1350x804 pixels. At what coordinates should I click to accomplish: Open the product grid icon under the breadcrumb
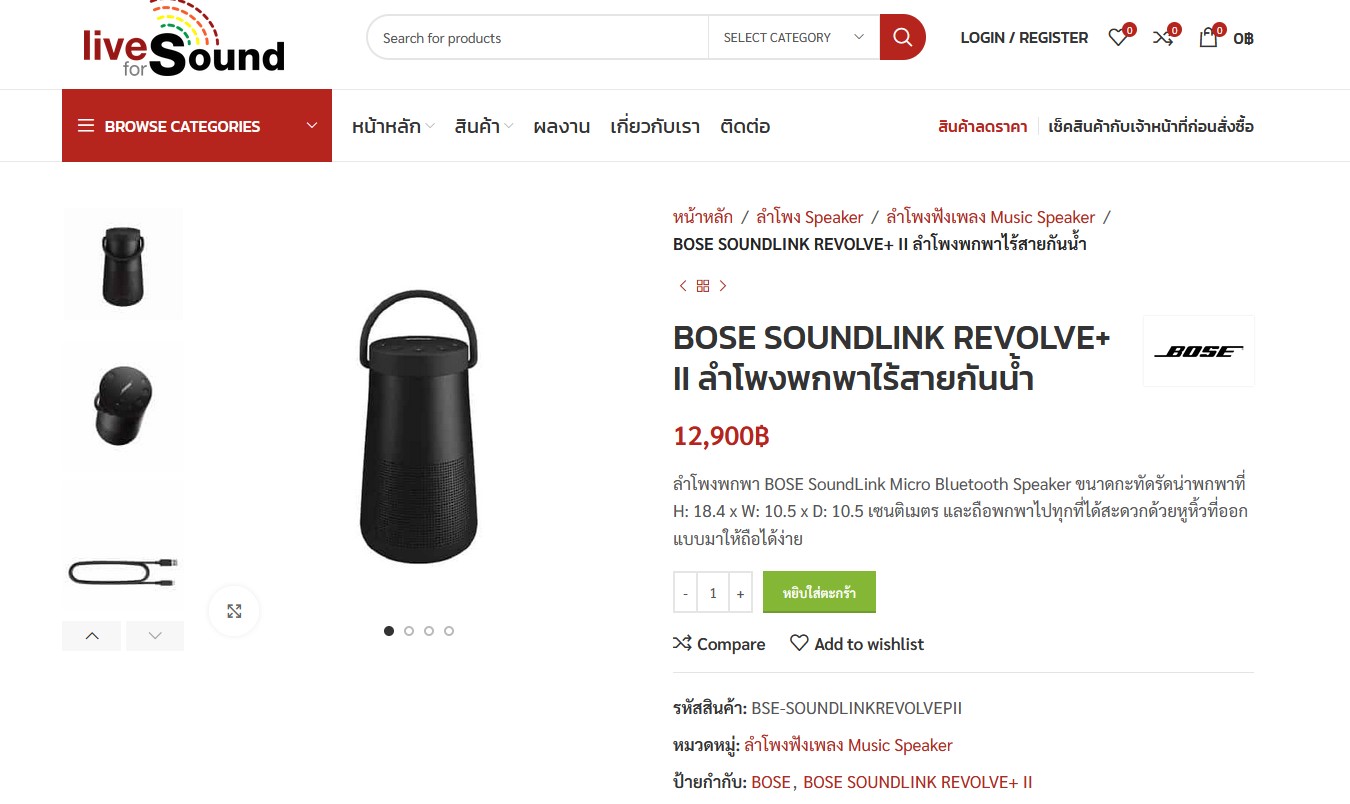pyautogui.click(x=703, y=286)
